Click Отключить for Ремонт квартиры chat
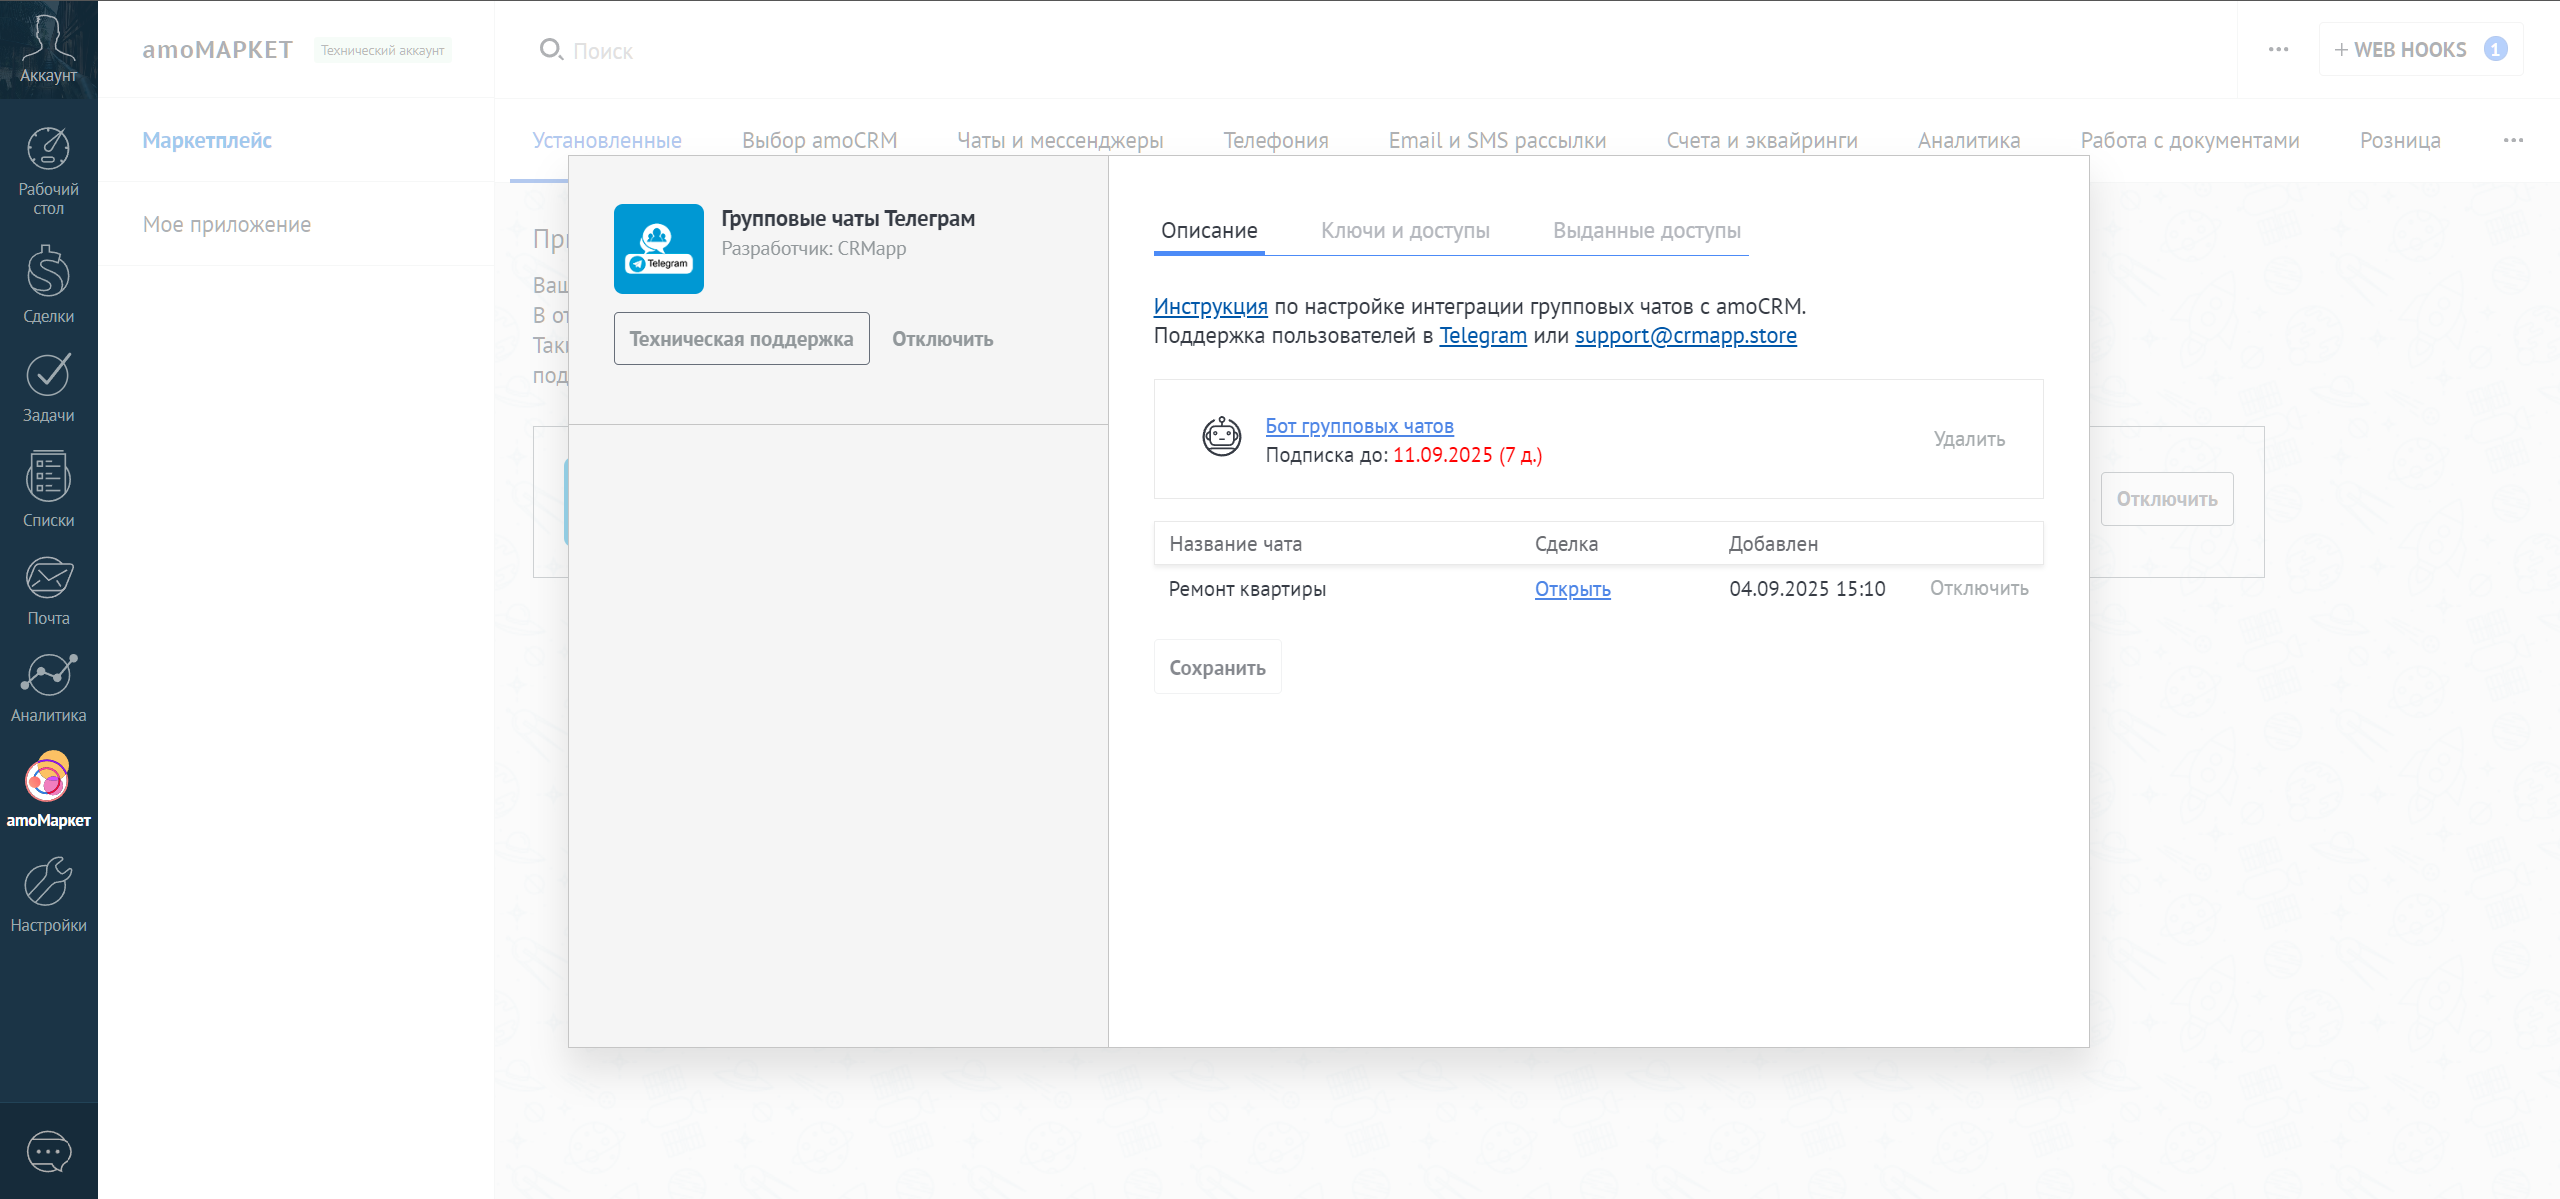This screenshot has height=1199, width=2560. click(1979, 588)
